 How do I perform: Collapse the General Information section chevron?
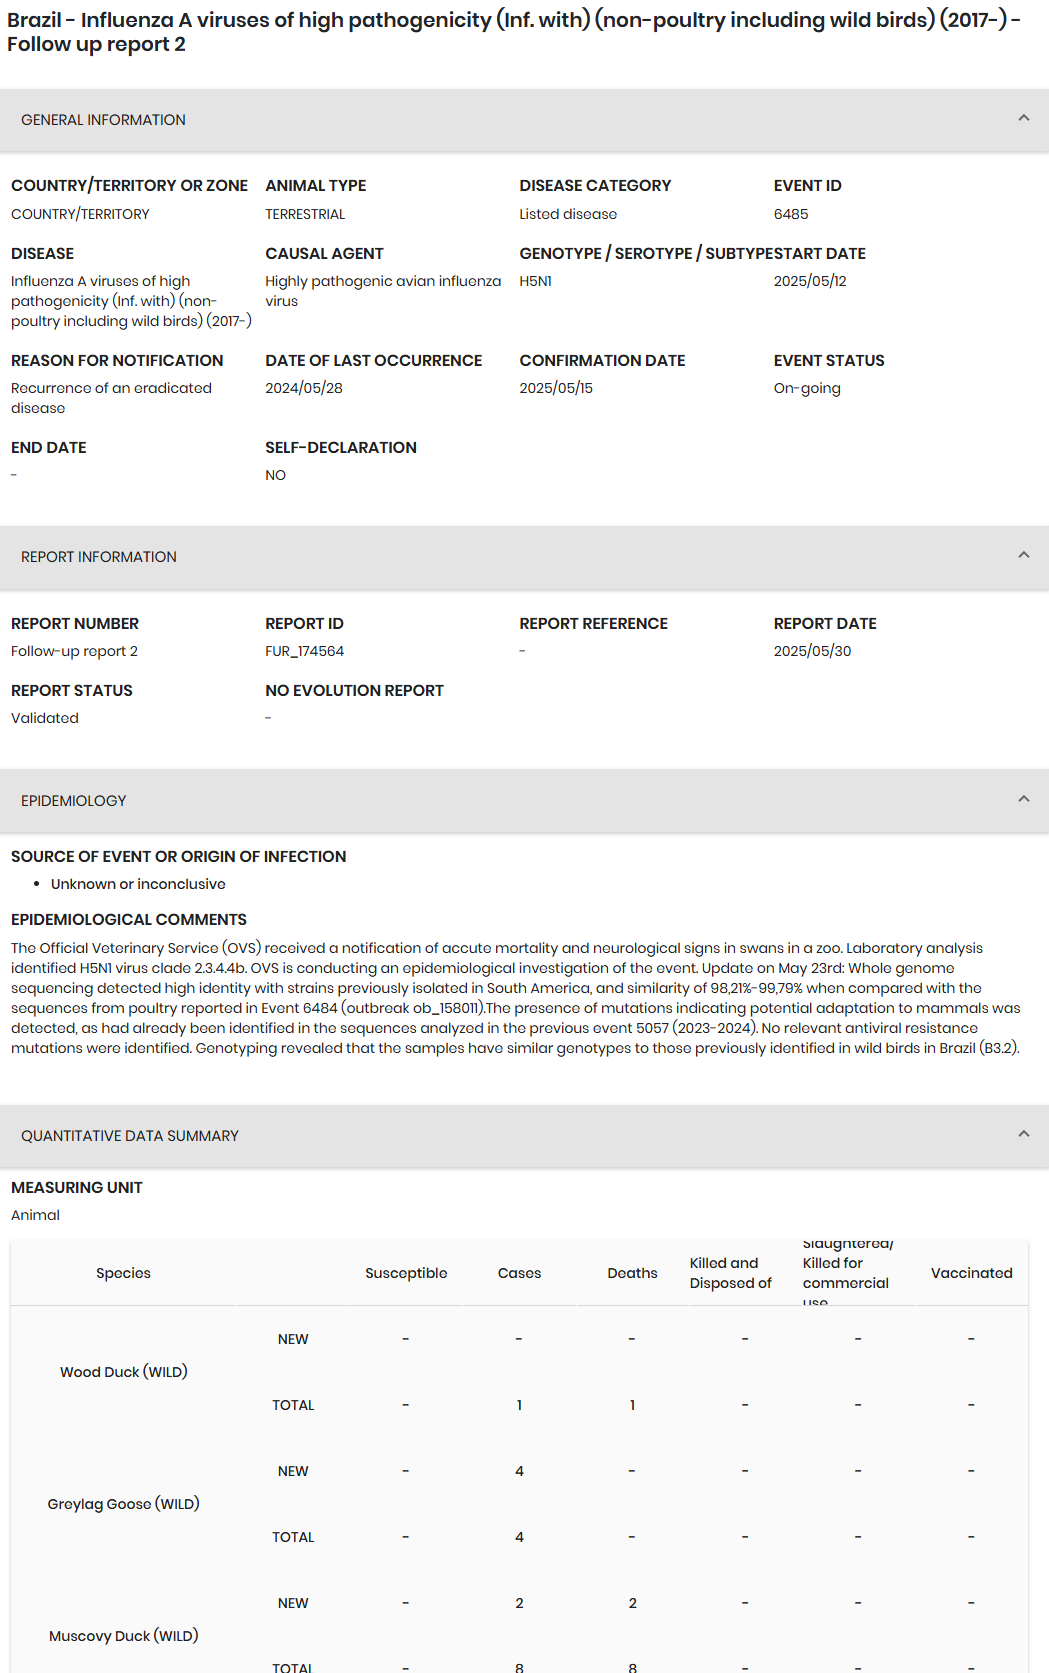coord(1023,118)
